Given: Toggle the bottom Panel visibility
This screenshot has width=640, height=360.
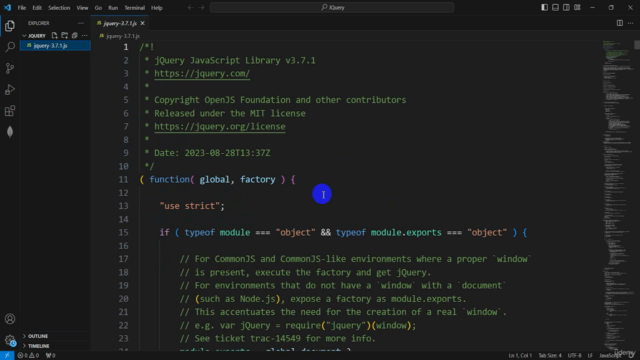Looking at the screenshot, I should coord(556,7).
